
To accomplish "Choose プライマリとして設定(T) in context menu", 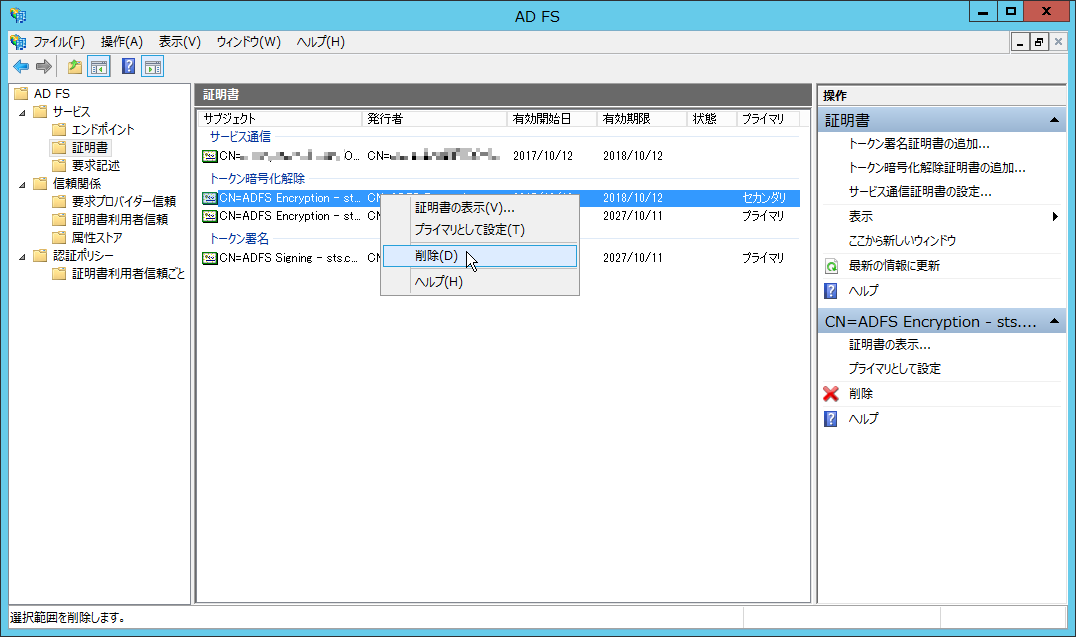I will coord(480,230).
